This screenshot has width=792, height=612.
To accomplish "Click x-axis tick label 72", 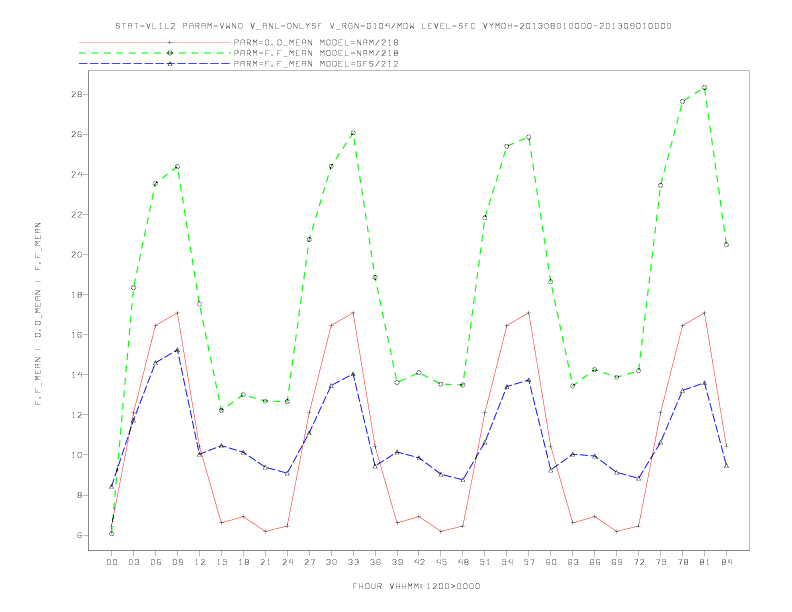I will pos(638,562).
